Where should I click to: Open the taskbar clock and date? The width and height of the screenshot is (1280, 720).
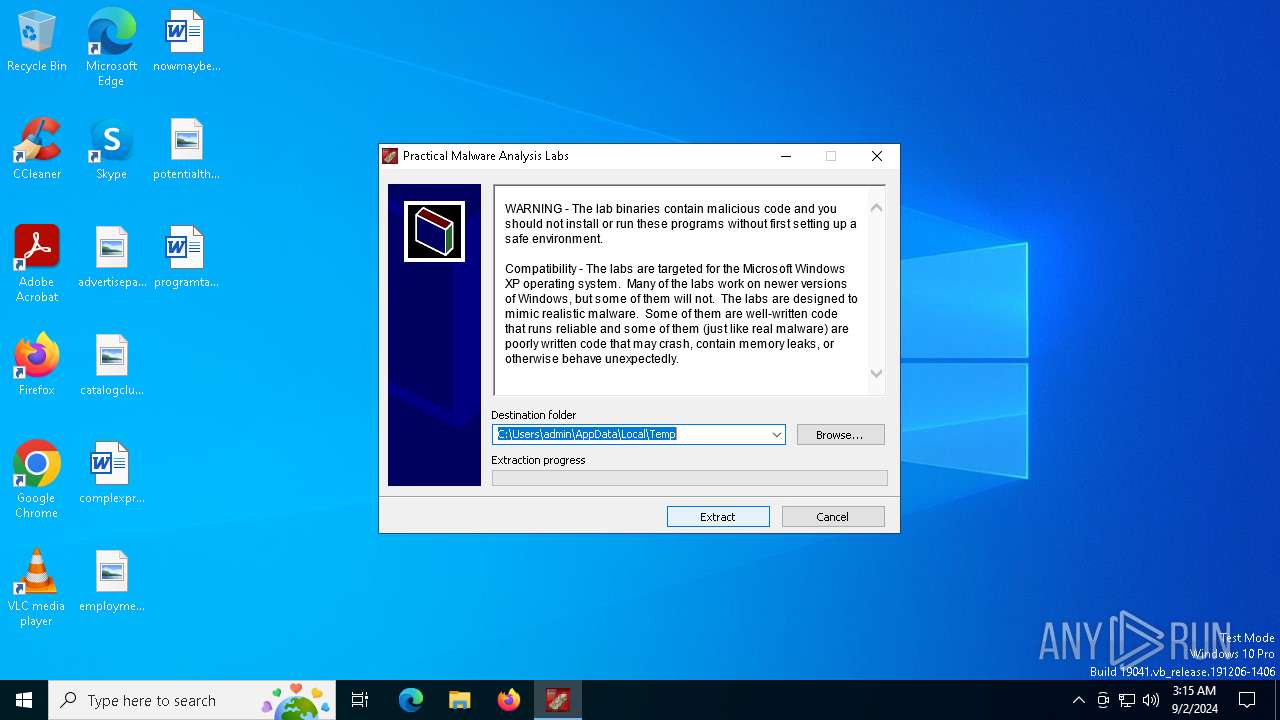pyautogui.click(x=1194, y=700)
